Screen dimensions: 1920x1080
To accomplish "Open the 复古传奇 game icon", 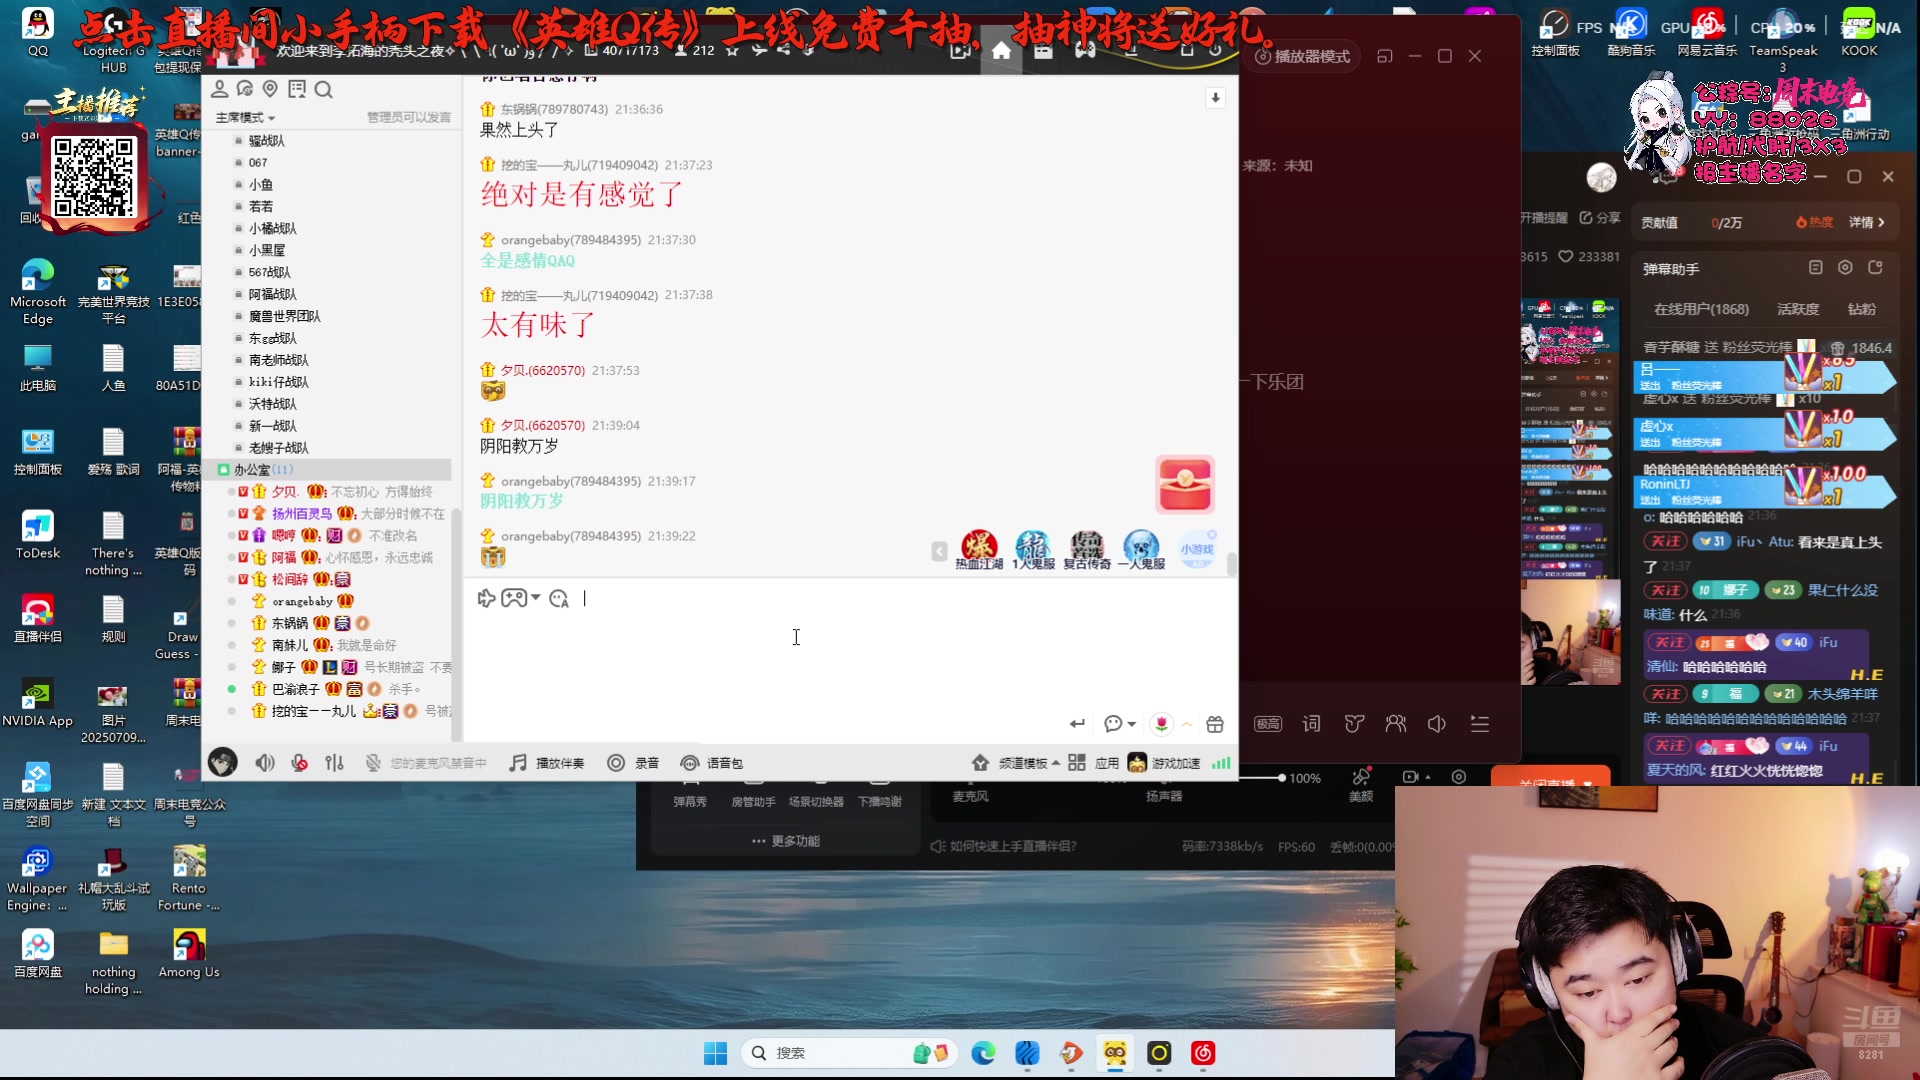I will coord(1087,550).
